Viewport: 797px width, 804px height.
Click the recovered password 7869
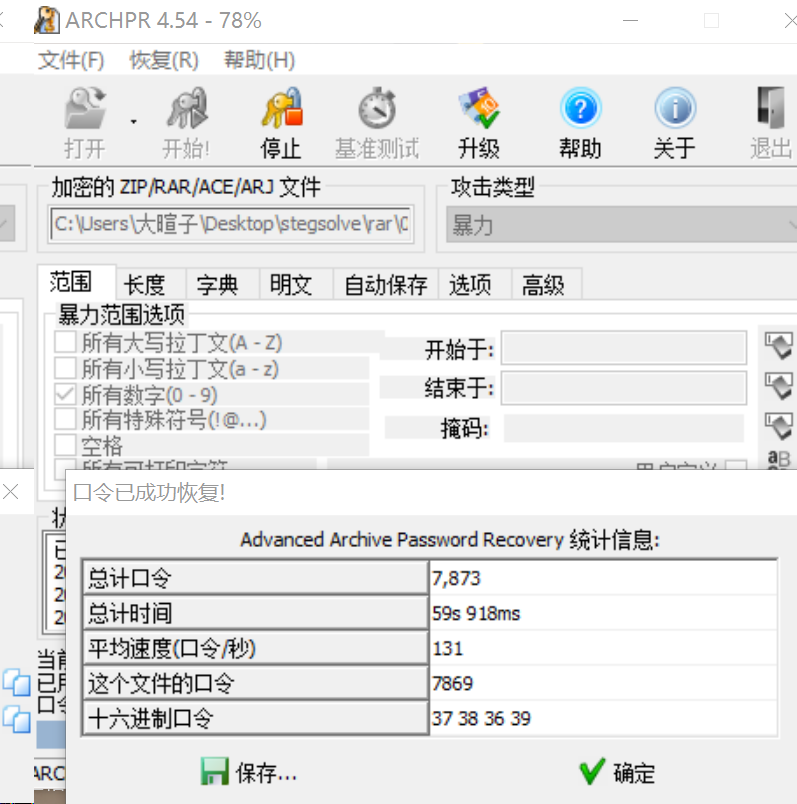coord(452,684)
